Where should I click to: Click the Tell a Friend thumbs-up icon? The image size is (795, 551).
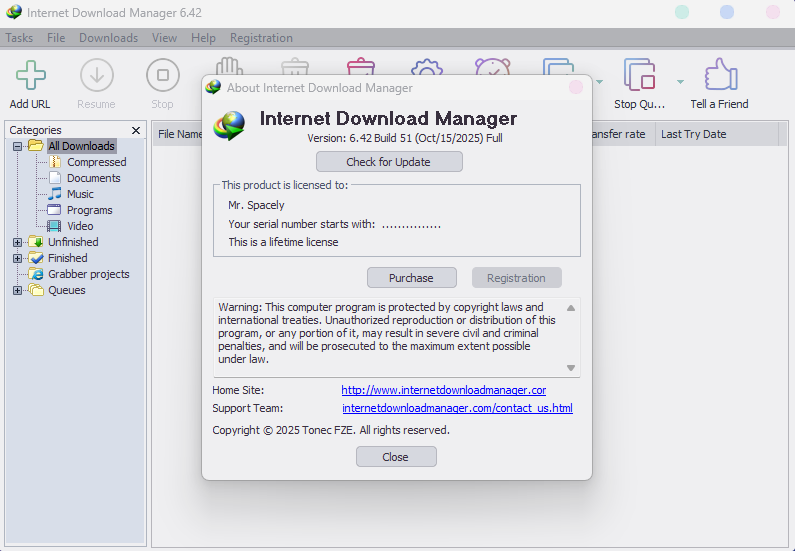coord(720,74)
